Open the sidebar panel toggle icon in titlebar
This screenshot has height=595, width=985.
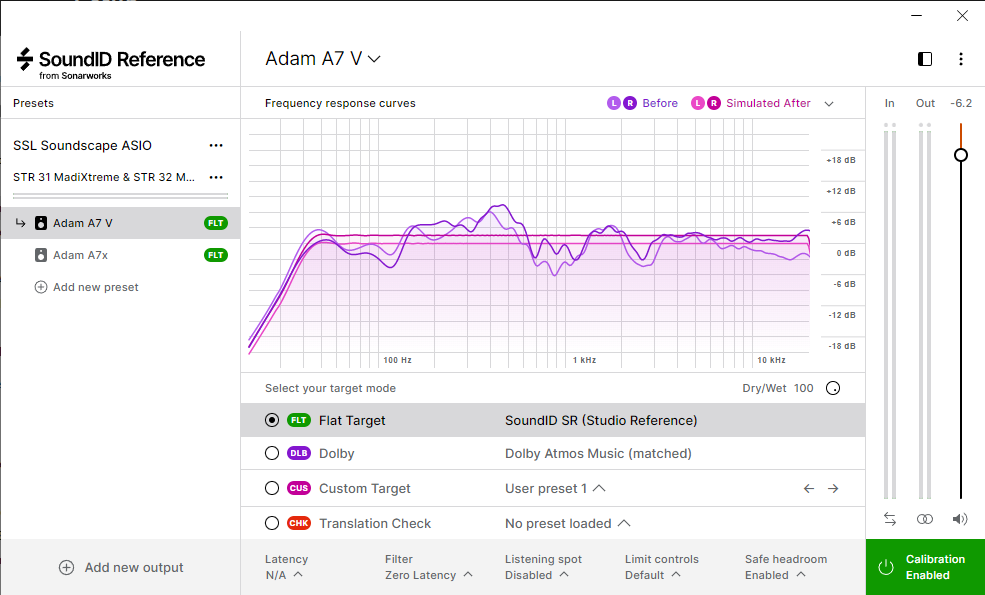click(924, 59)
